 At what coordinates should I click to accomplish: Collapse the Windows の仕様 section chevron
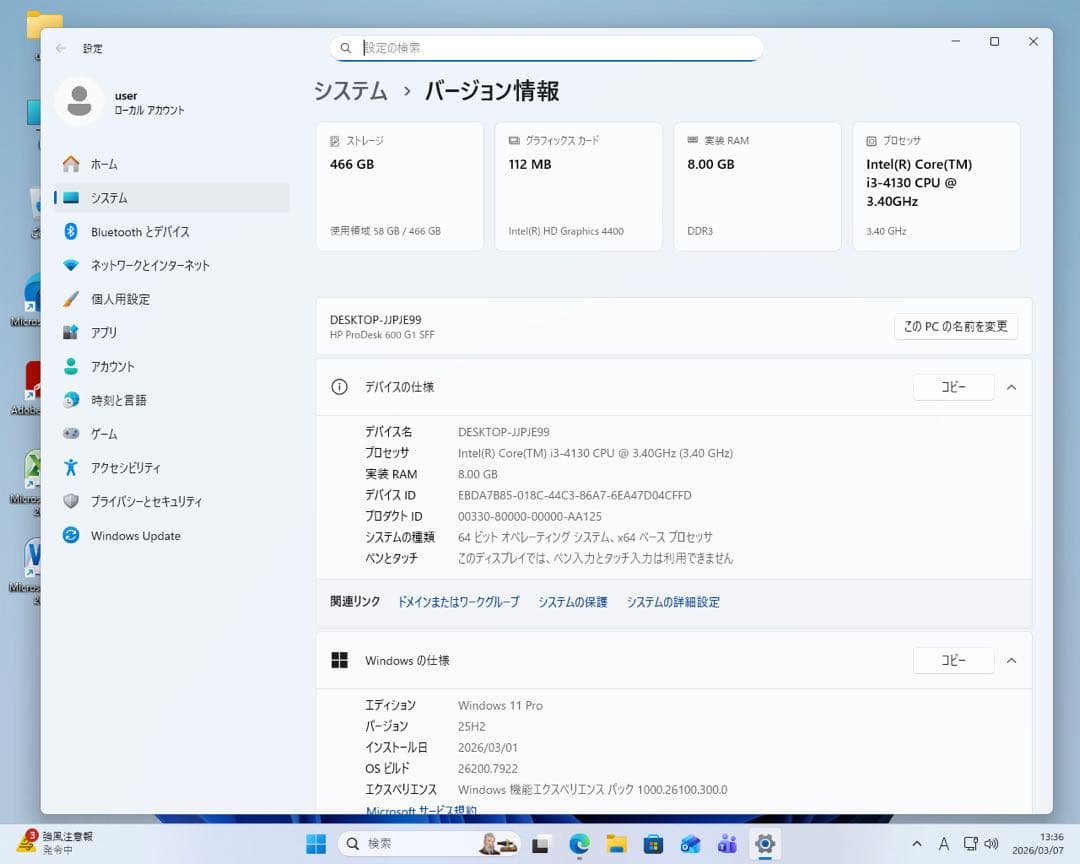point(1011,660)
